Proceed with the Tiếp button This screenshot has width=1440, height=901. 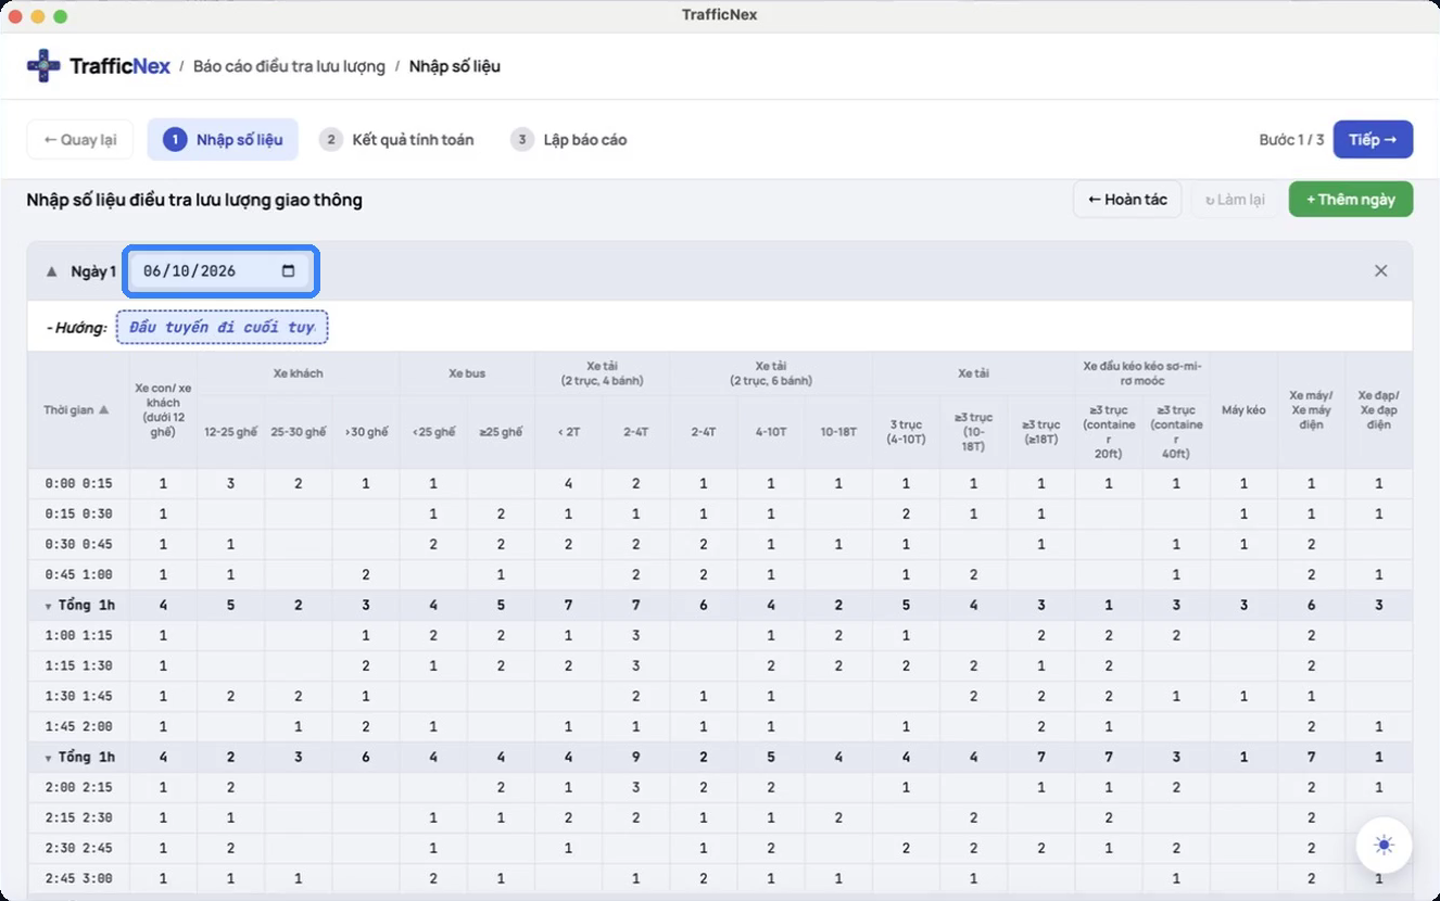[1373, 140]
